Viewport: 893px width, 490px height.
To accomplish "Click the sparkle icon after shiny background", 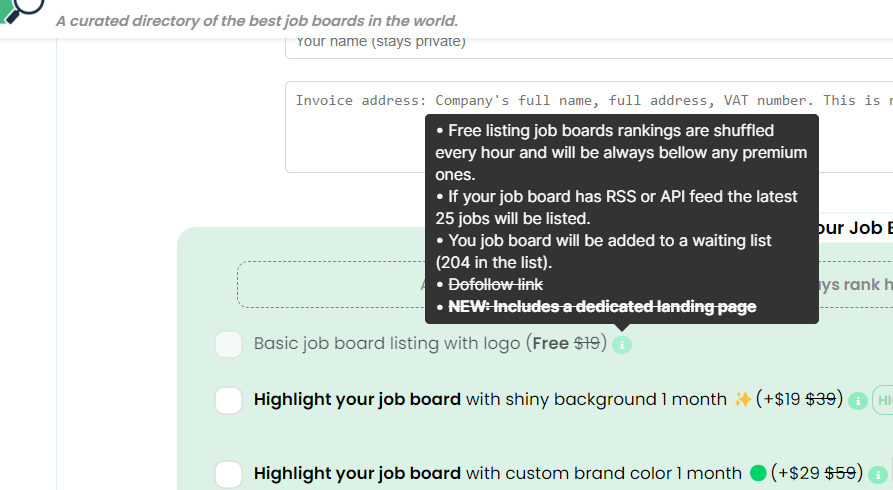I will coord(742,400).
